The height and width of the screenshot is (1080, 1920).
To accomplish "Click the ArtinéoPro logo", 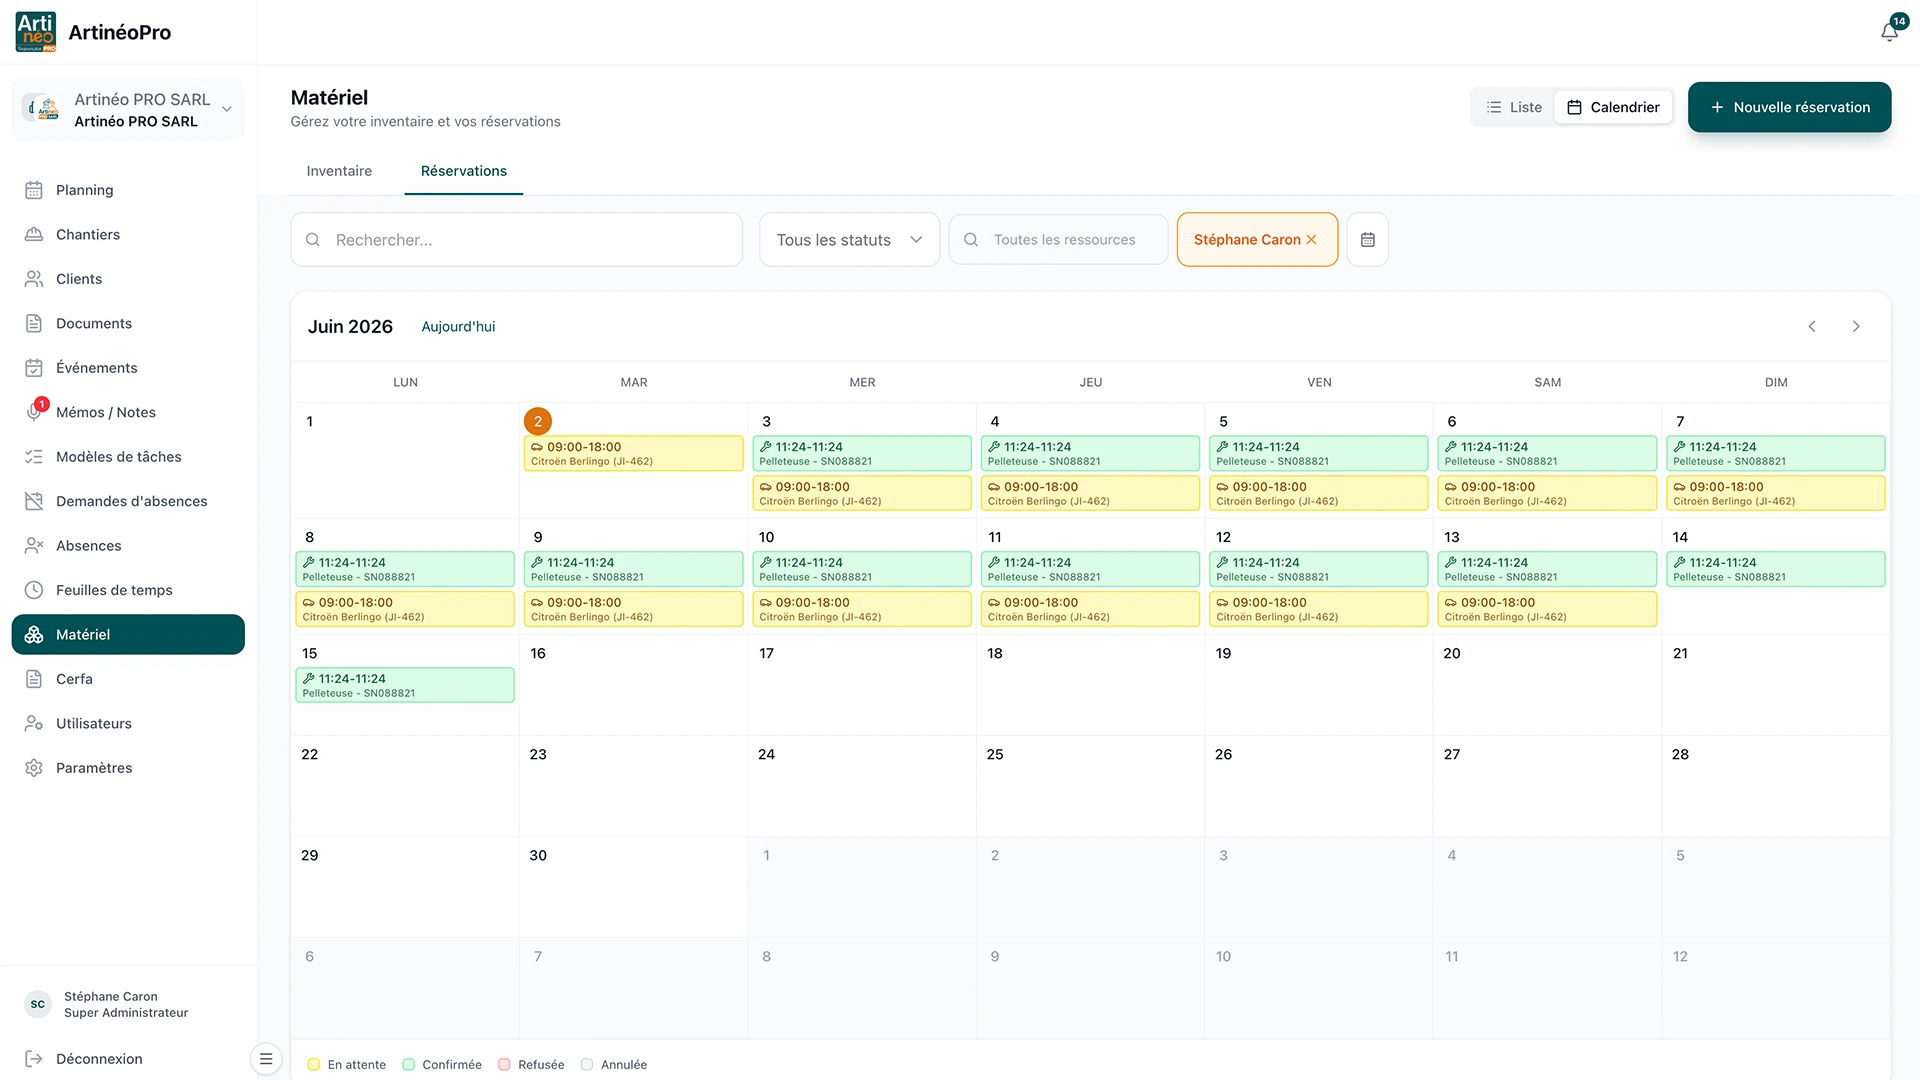I will point(36,32).
